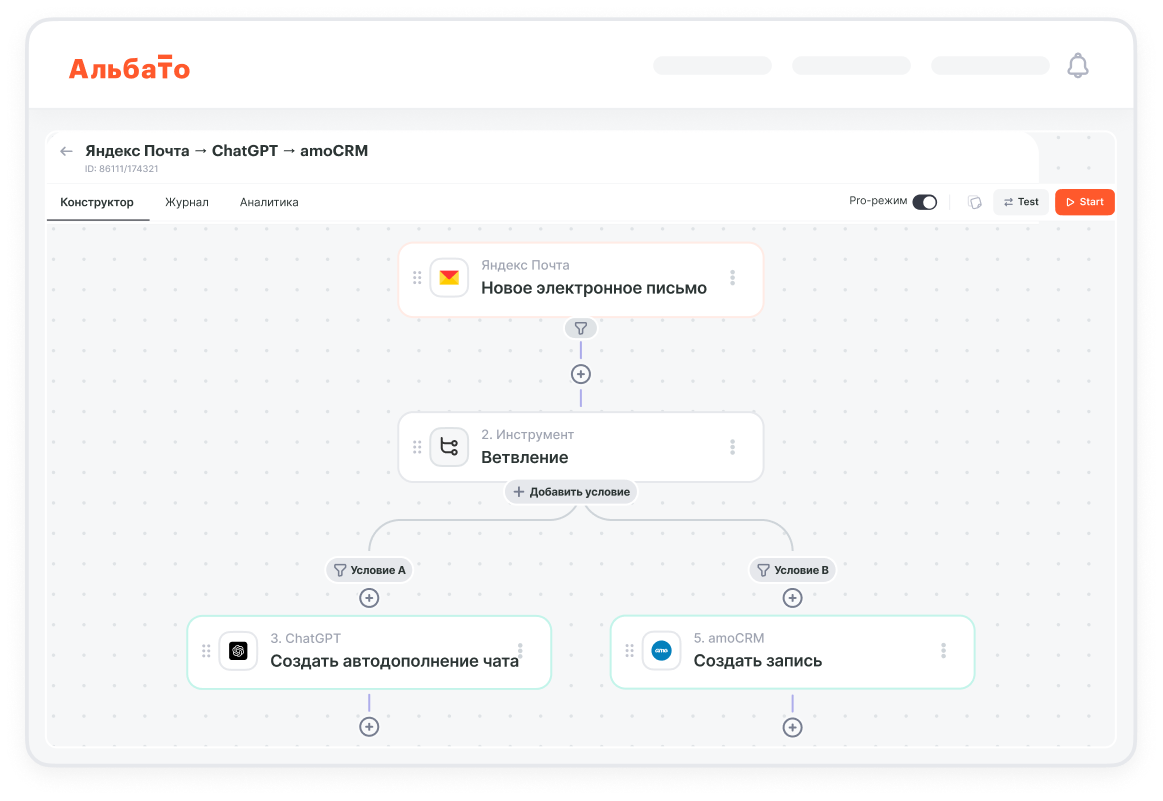Click the copy scenario icon near the Test button
This screenshot has height=801, width=1163.
coord(975,202)
